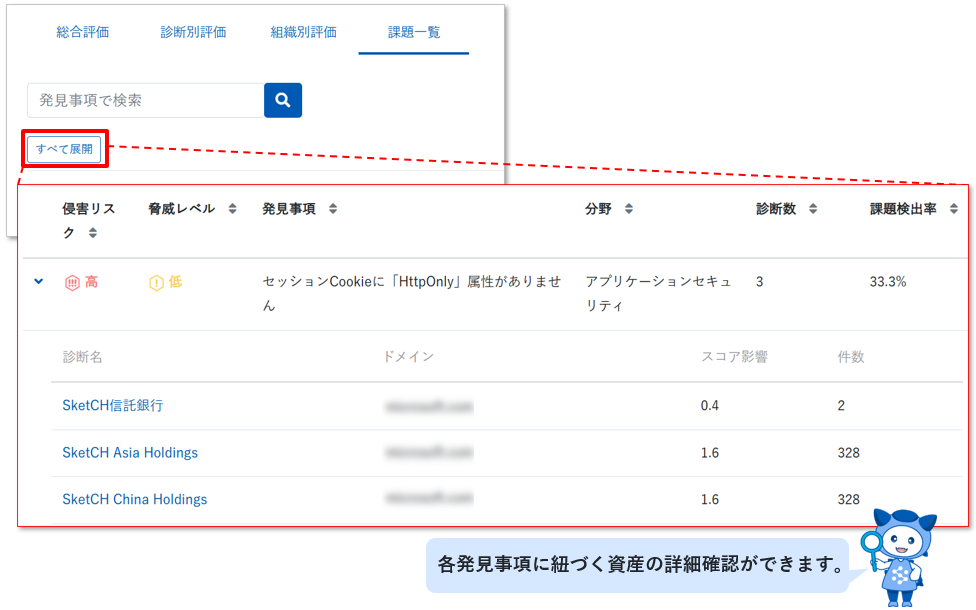The width and height of the screenshot is (976, 610).
Task: Open the SketCH China Holdings link
Action: (x=134, y=499)
